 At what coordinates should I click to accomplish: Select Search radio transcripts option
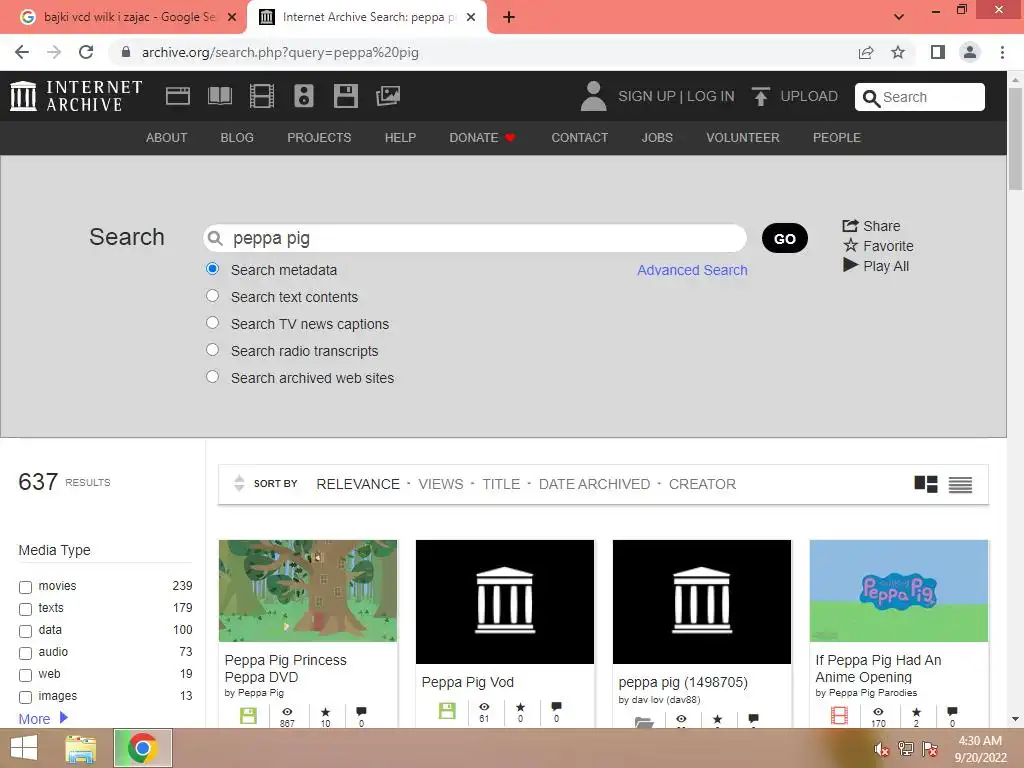(212, 349)
